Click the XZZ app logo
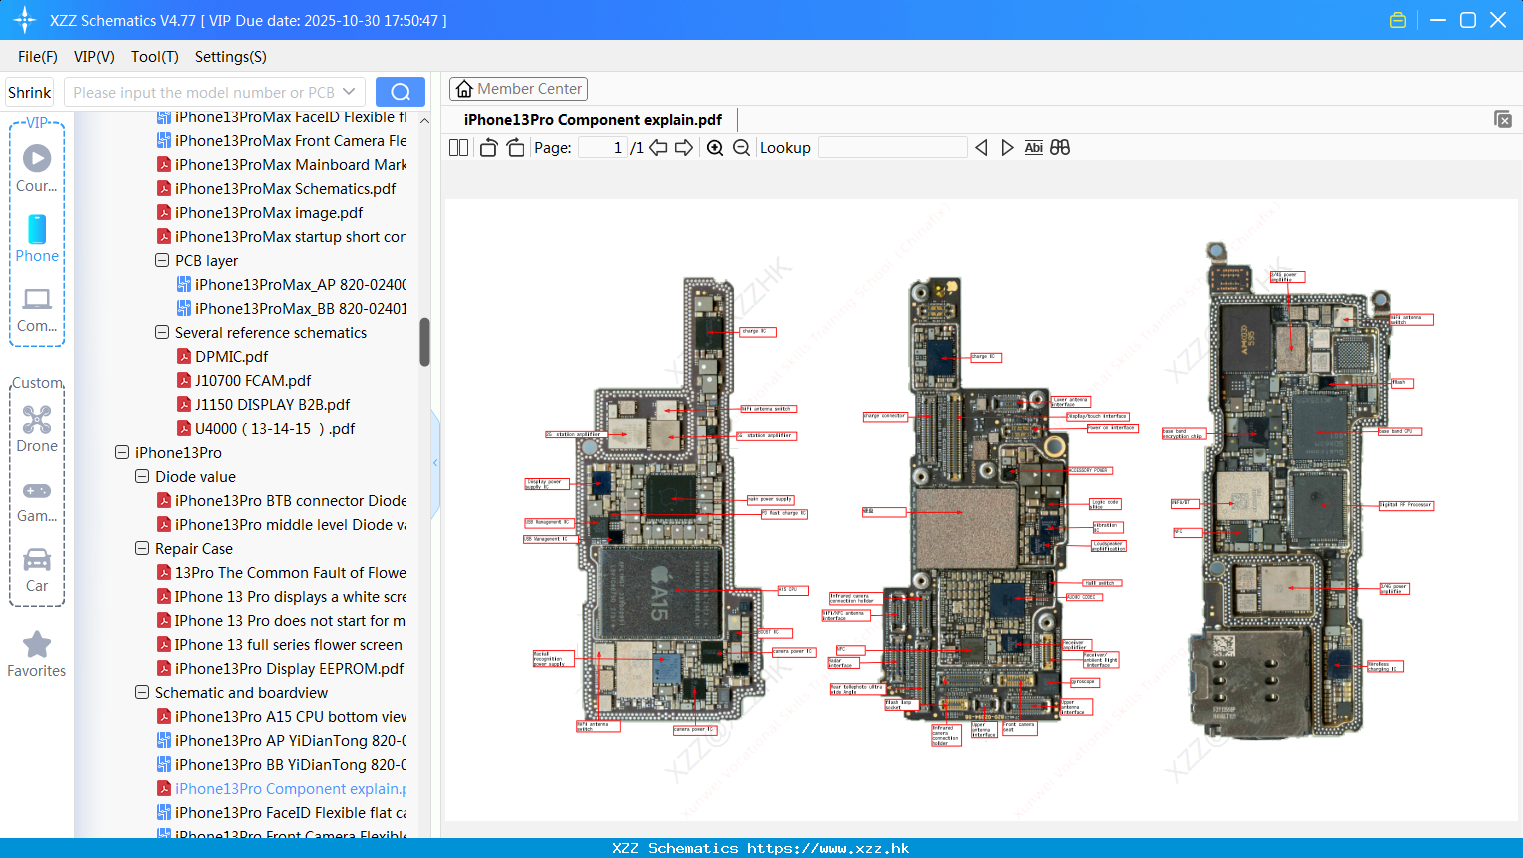Image resolution: width=1523 pixels, height=858 pixels. [25, 20]
